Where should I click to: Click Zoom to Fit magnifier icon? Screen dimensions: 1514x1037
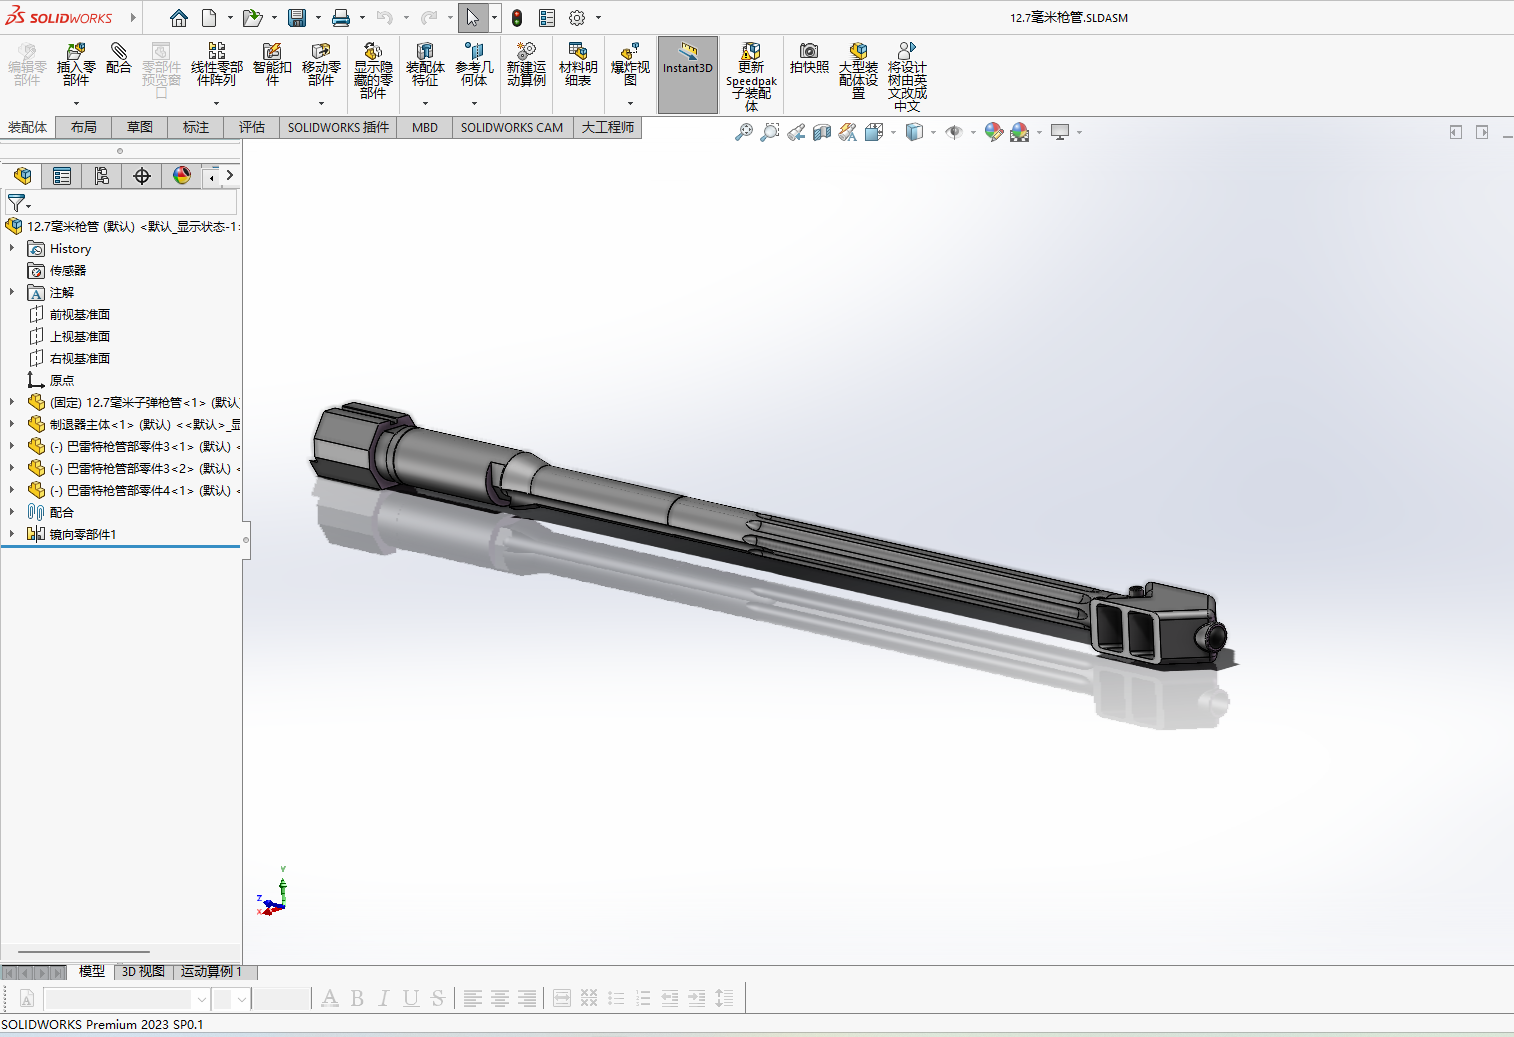(x=743, y=132)
